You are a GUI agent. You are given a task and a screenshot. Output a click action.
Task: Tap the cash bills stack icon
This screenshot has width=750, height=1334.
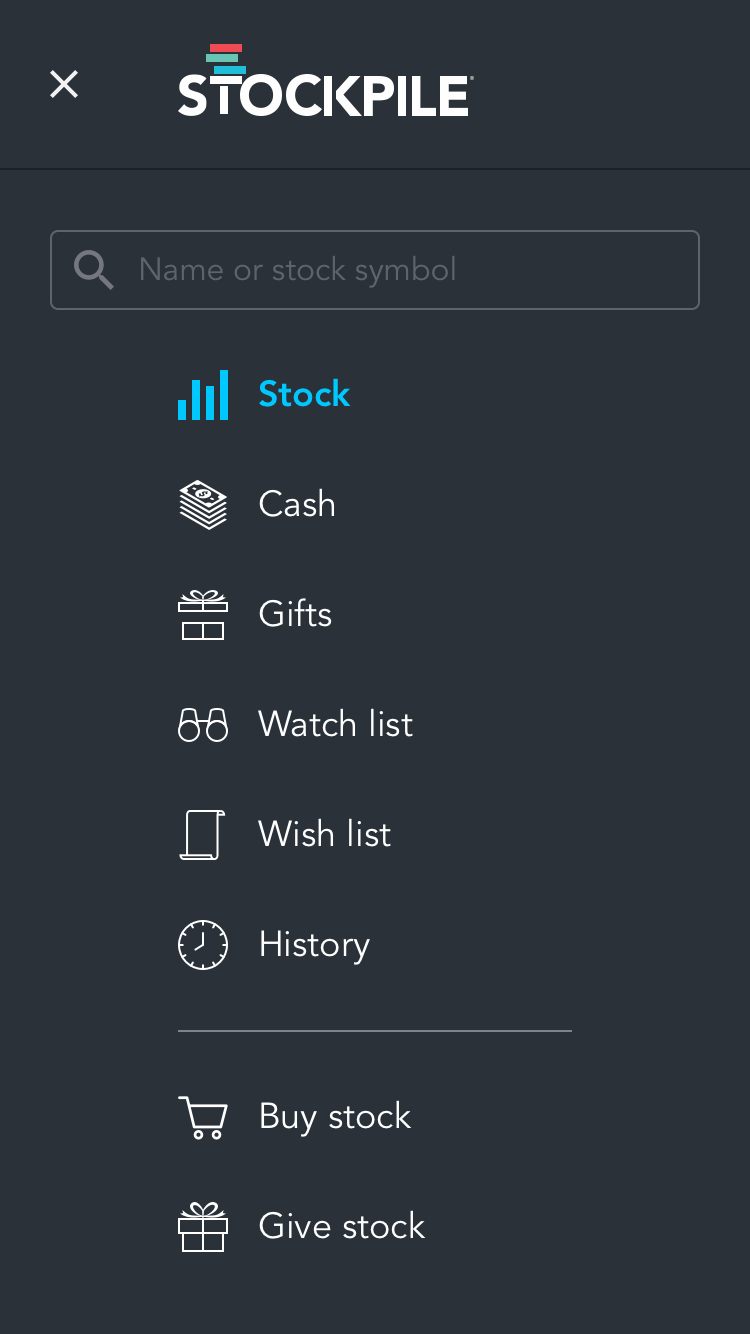click(x=203, y=505)
